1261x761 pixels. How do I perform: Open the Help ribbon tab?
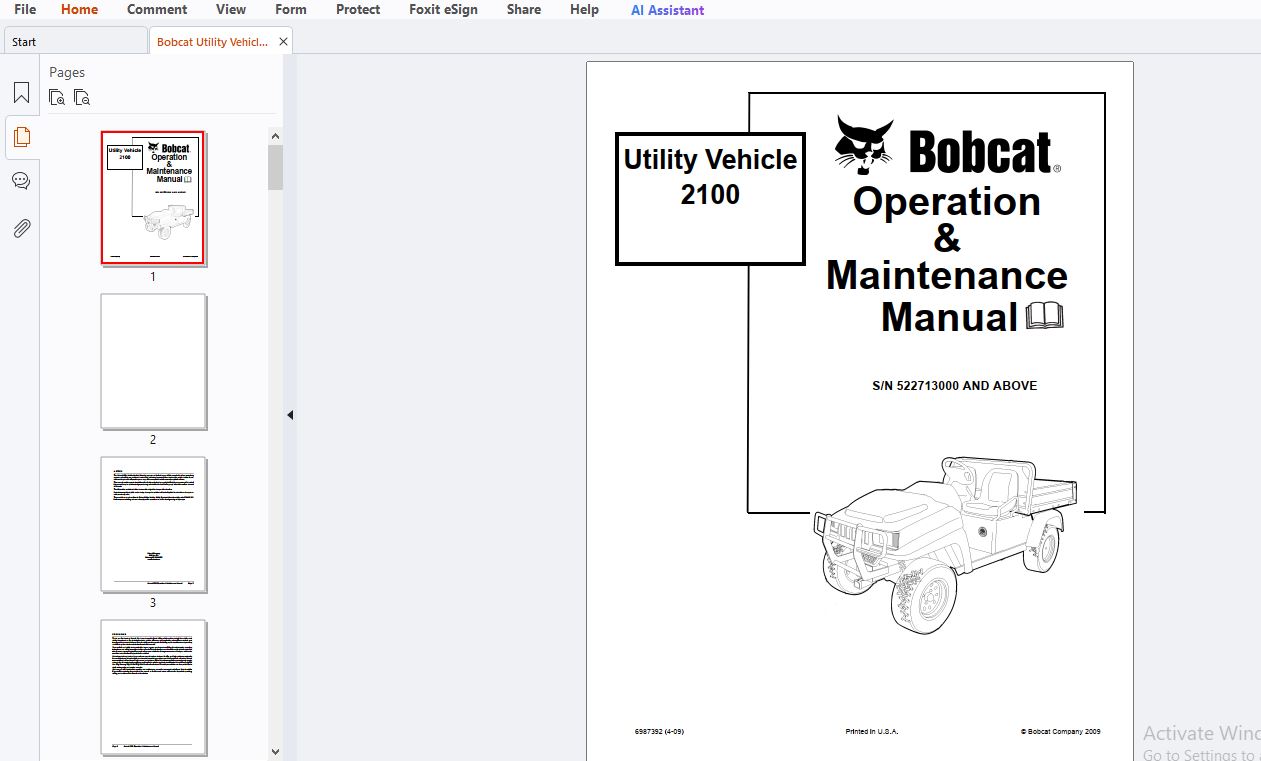click(584, 9)
